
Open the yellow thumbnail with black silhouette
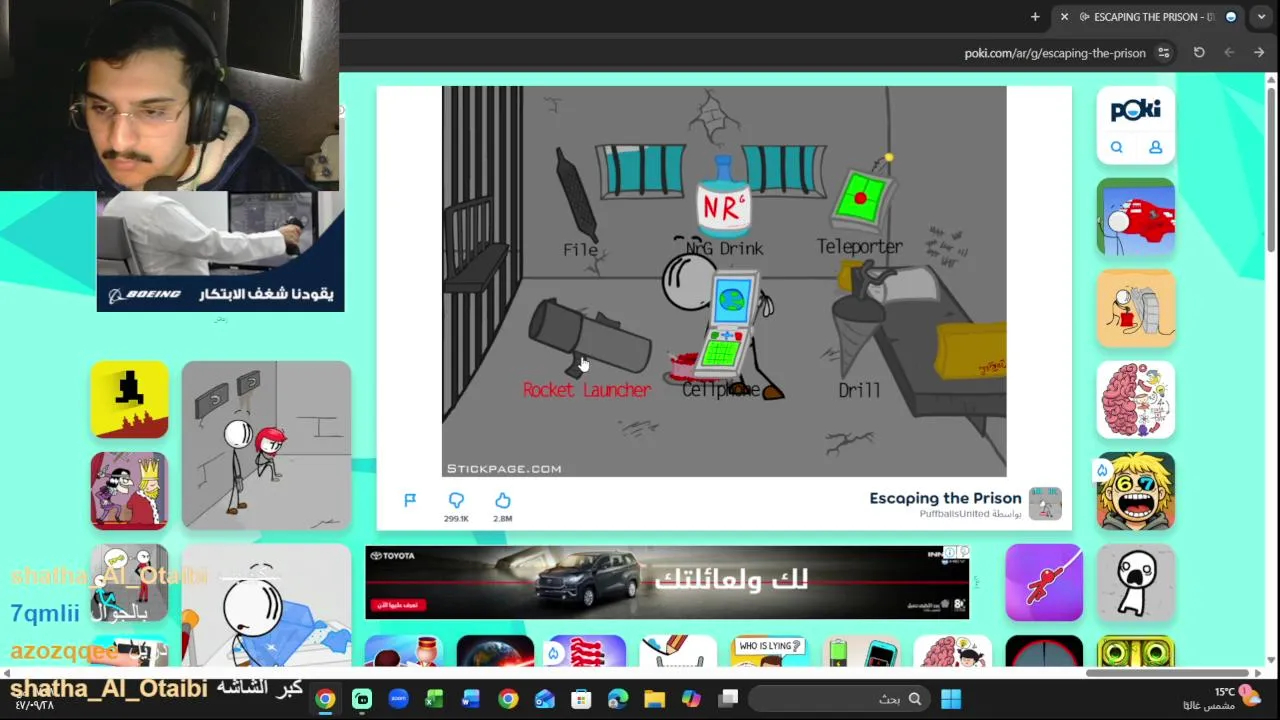point(129,400)
